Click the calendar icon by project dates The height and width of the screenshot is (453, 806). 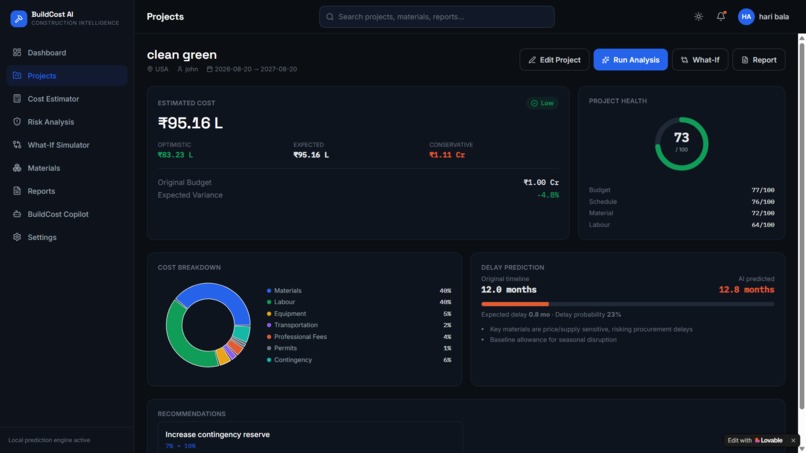(x=210, y=69)
